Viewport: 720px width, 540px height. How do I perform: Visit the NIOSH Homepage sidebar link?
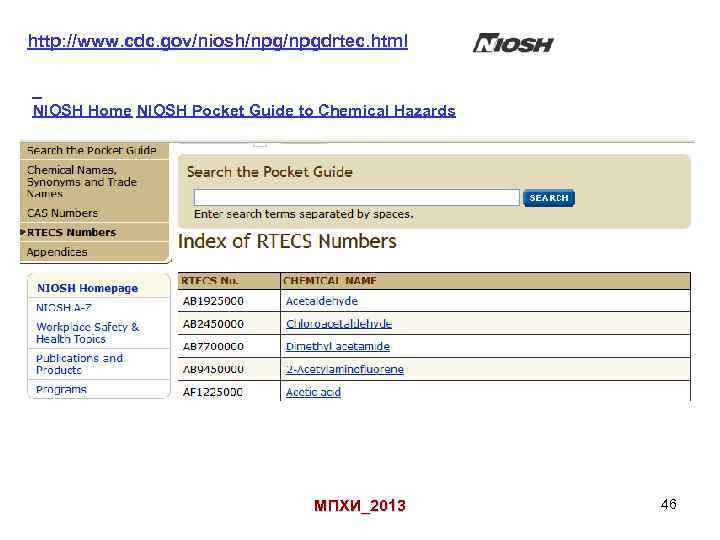tap(87, 288)
